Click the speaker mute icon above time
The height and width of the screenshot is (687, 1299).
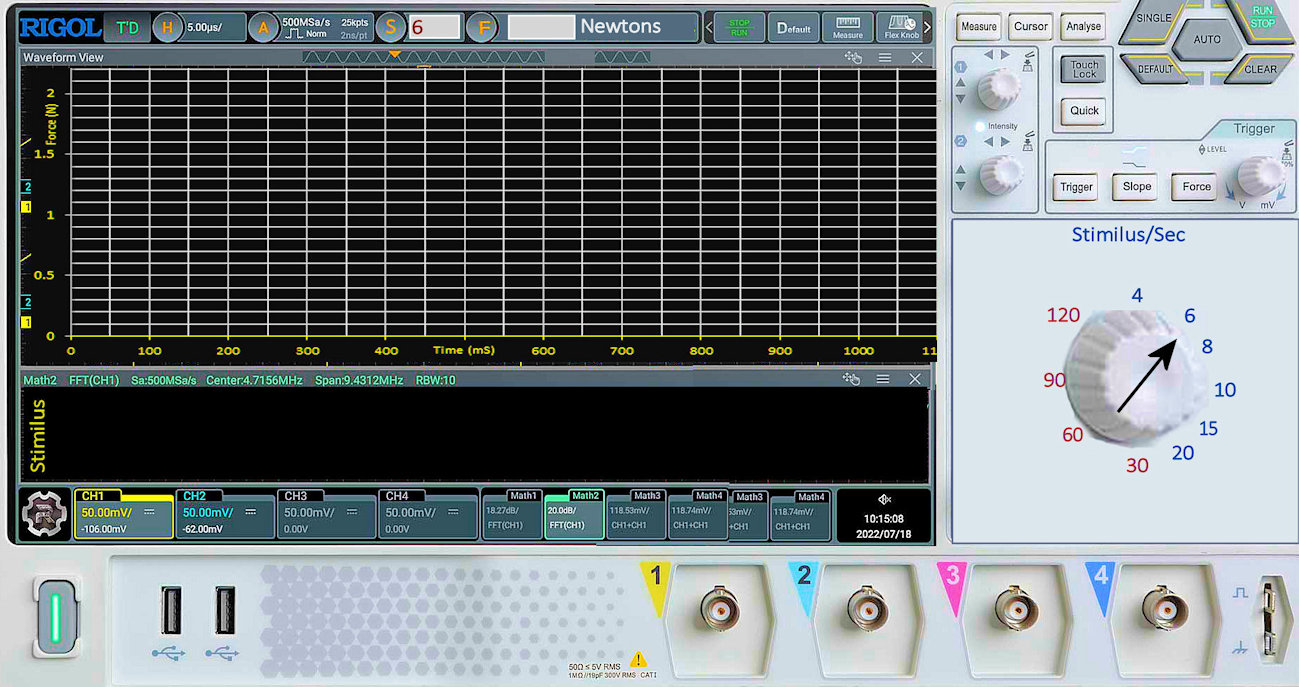click(x=884, y=499)
